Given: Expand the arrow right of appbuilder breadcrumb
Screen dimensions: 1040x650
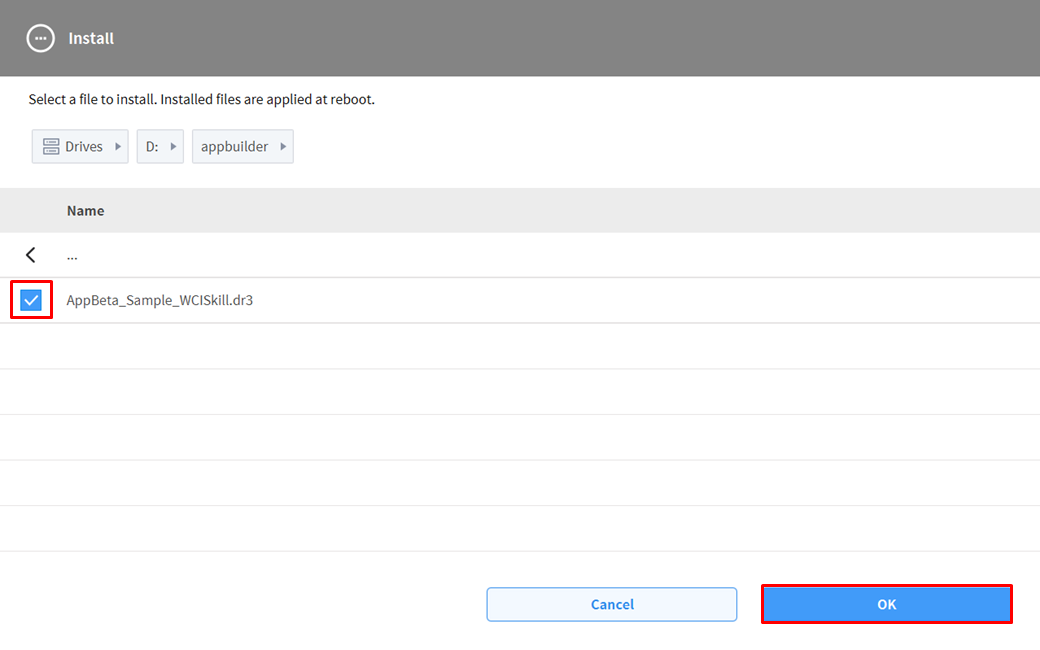Looking at the screenshot, I should (x=283, y=147).
